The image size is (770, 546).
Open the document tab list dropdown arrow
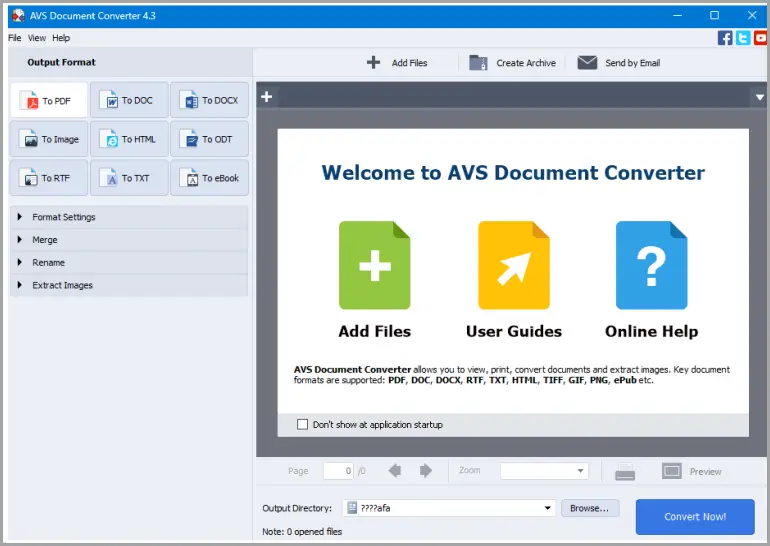tap(760, 97)
